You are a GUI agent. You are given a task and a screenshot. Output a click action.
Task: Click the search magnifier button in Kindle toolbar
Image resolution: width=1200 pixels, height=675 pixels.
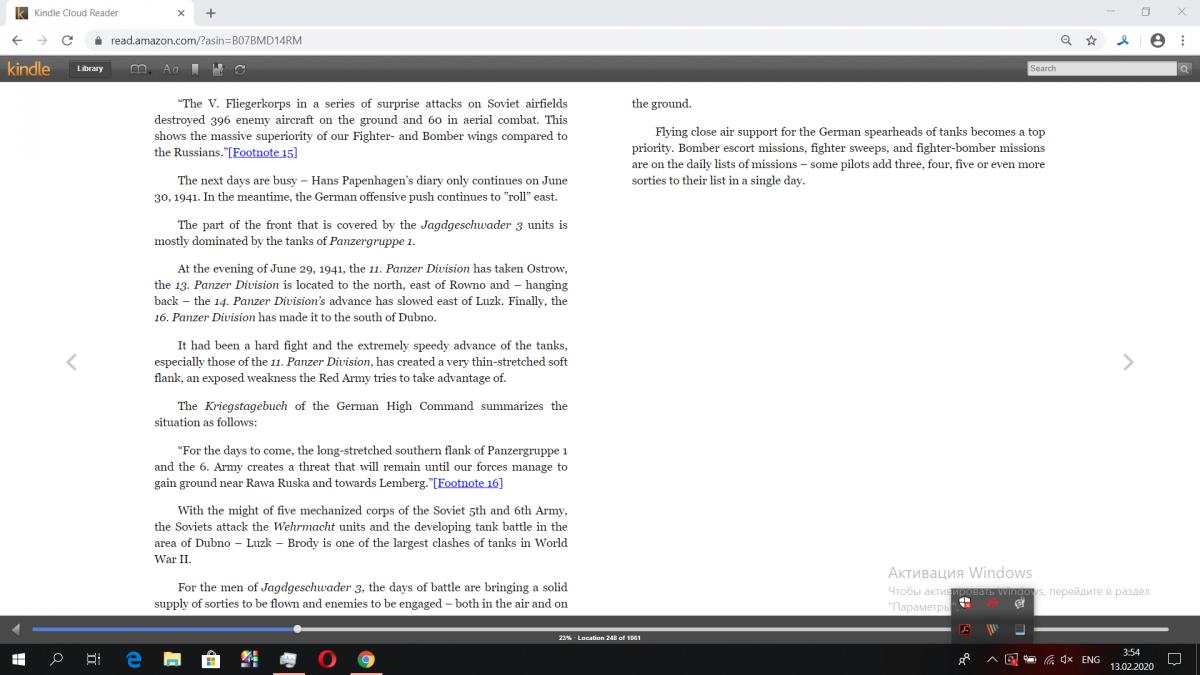1185,69
